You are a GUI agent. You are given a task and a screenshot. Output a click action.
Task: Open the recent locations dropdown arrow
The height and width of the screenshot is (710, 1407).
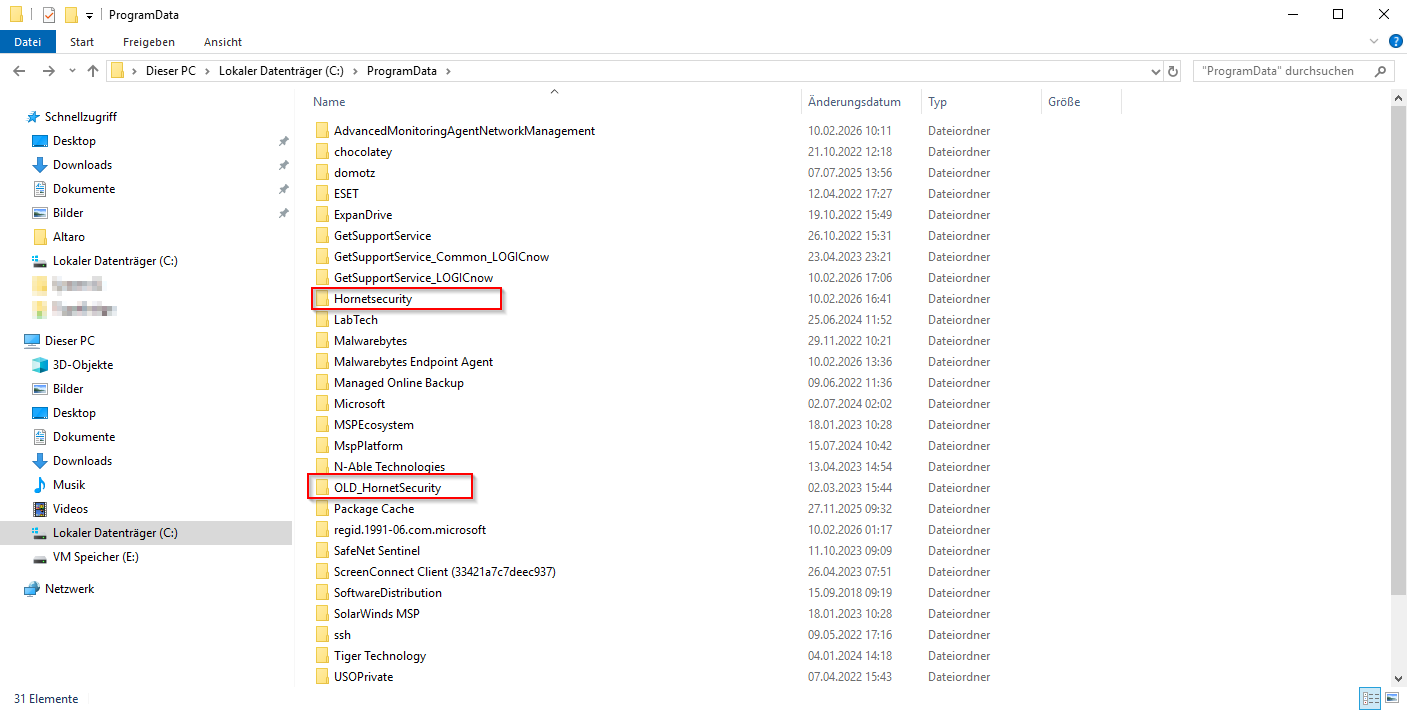[72, 71]
